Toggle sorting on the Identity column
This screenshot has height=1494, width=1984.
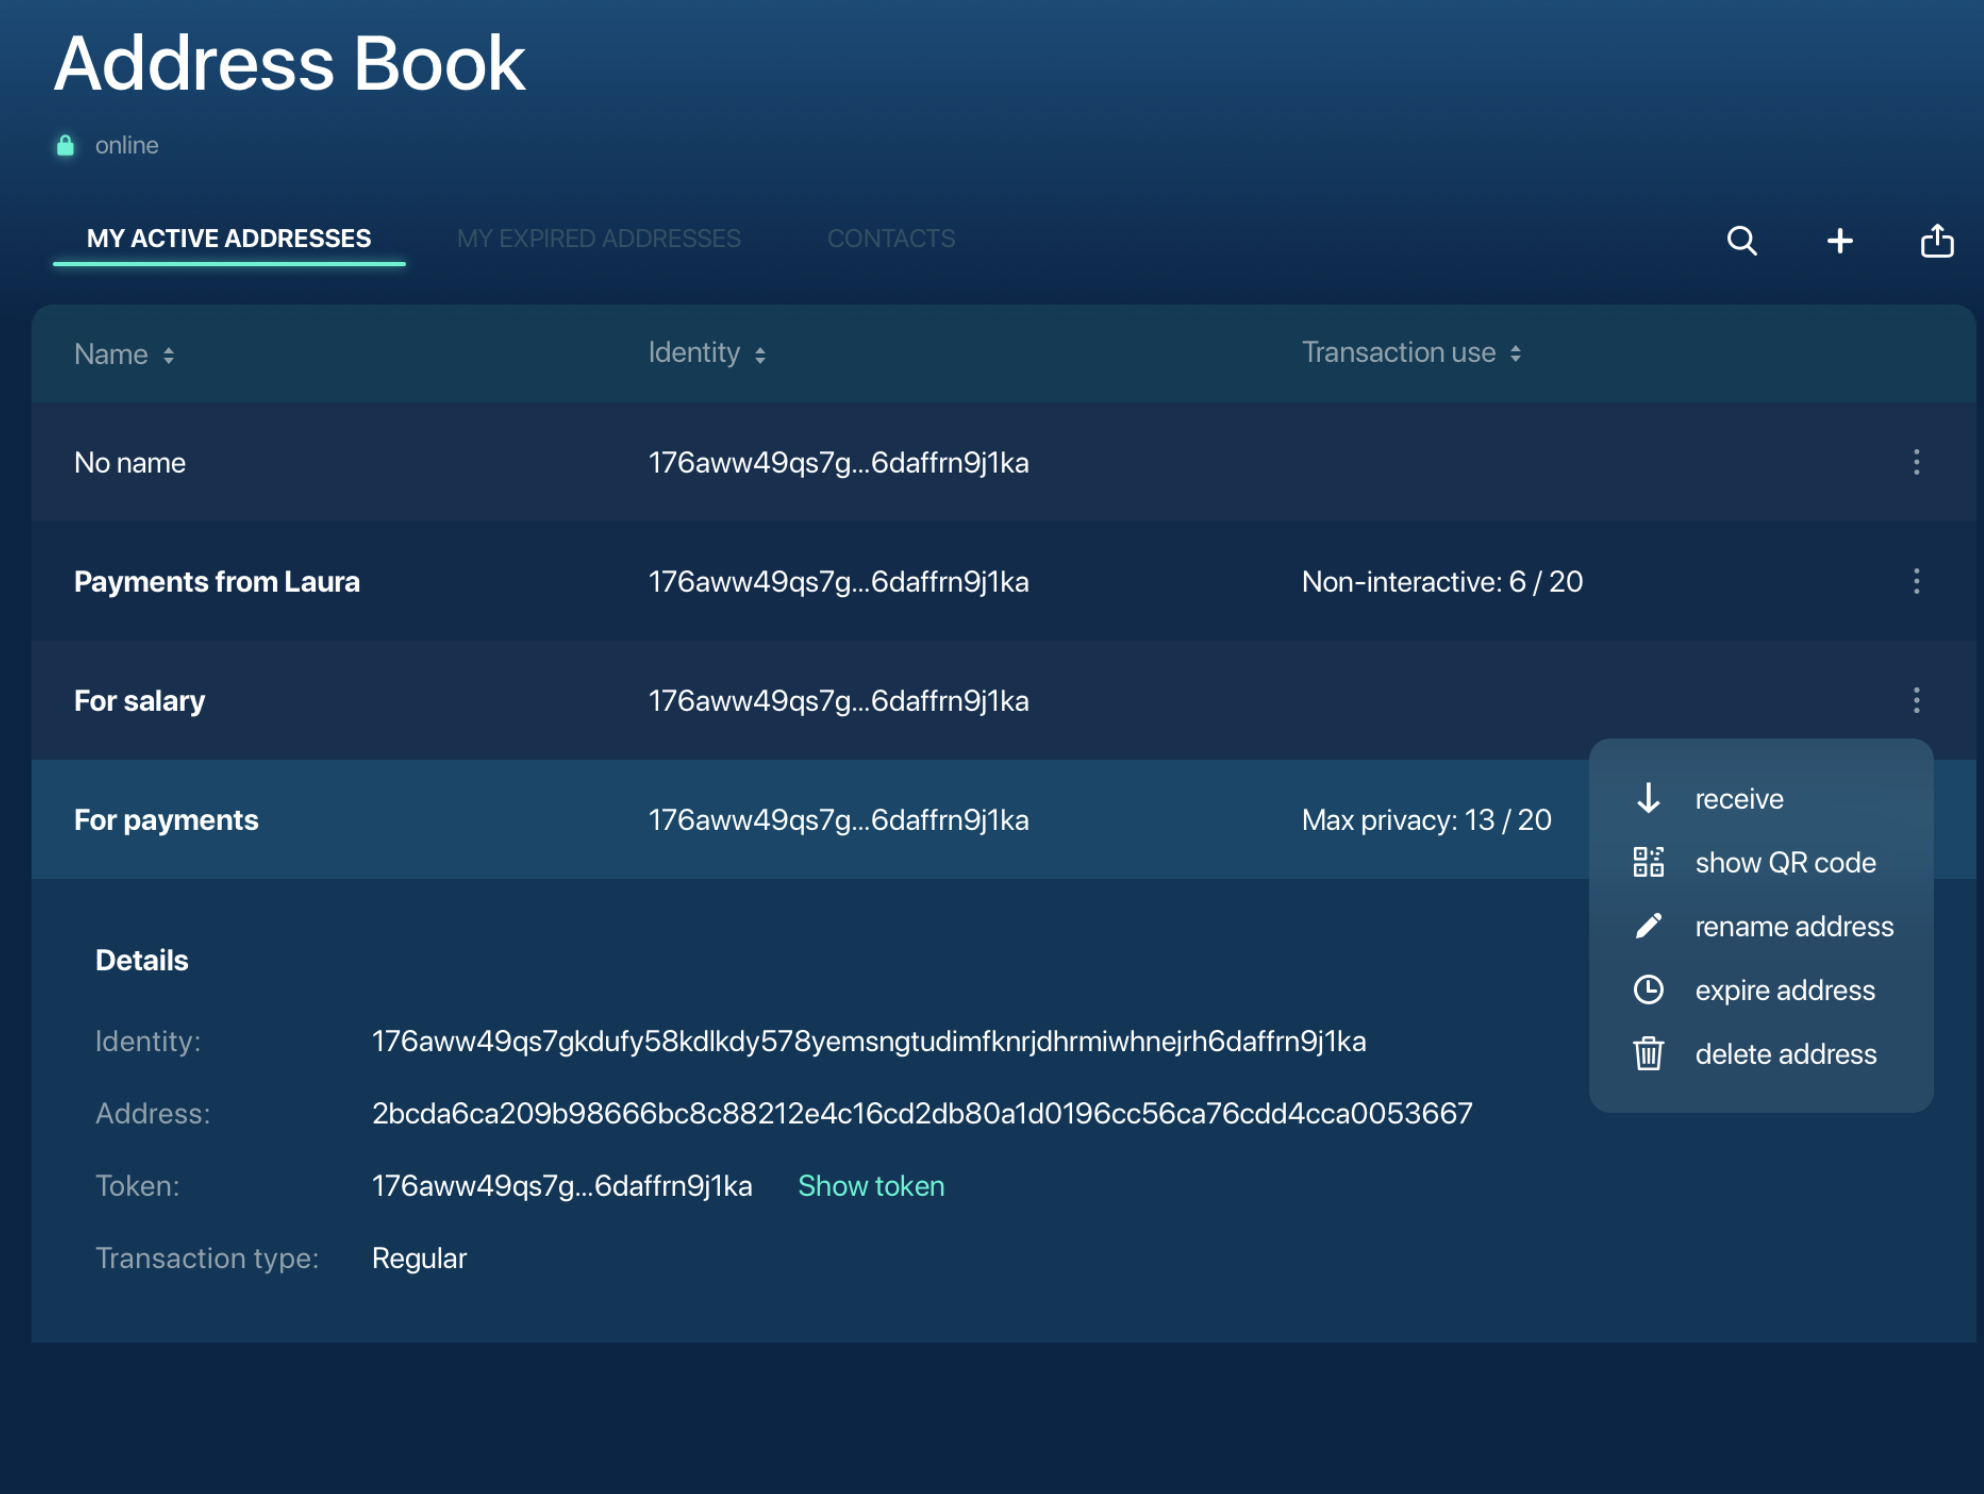[760, 353]
